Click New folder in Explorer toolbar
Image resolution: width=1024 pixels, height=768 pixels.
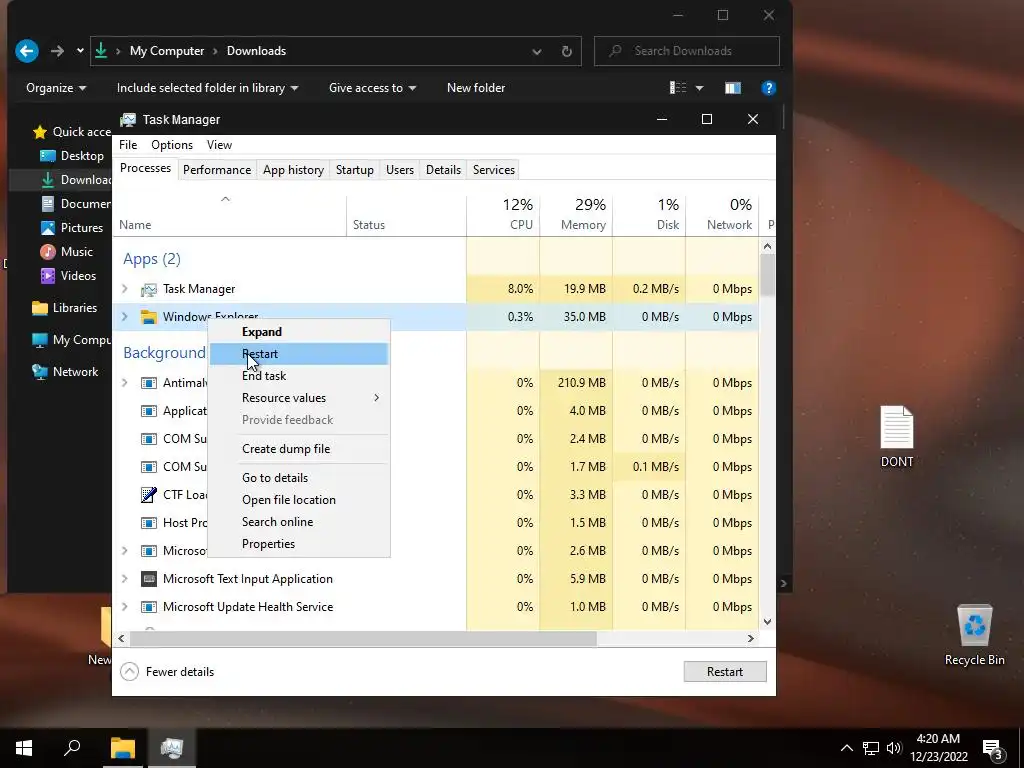(x=475, y=88)
